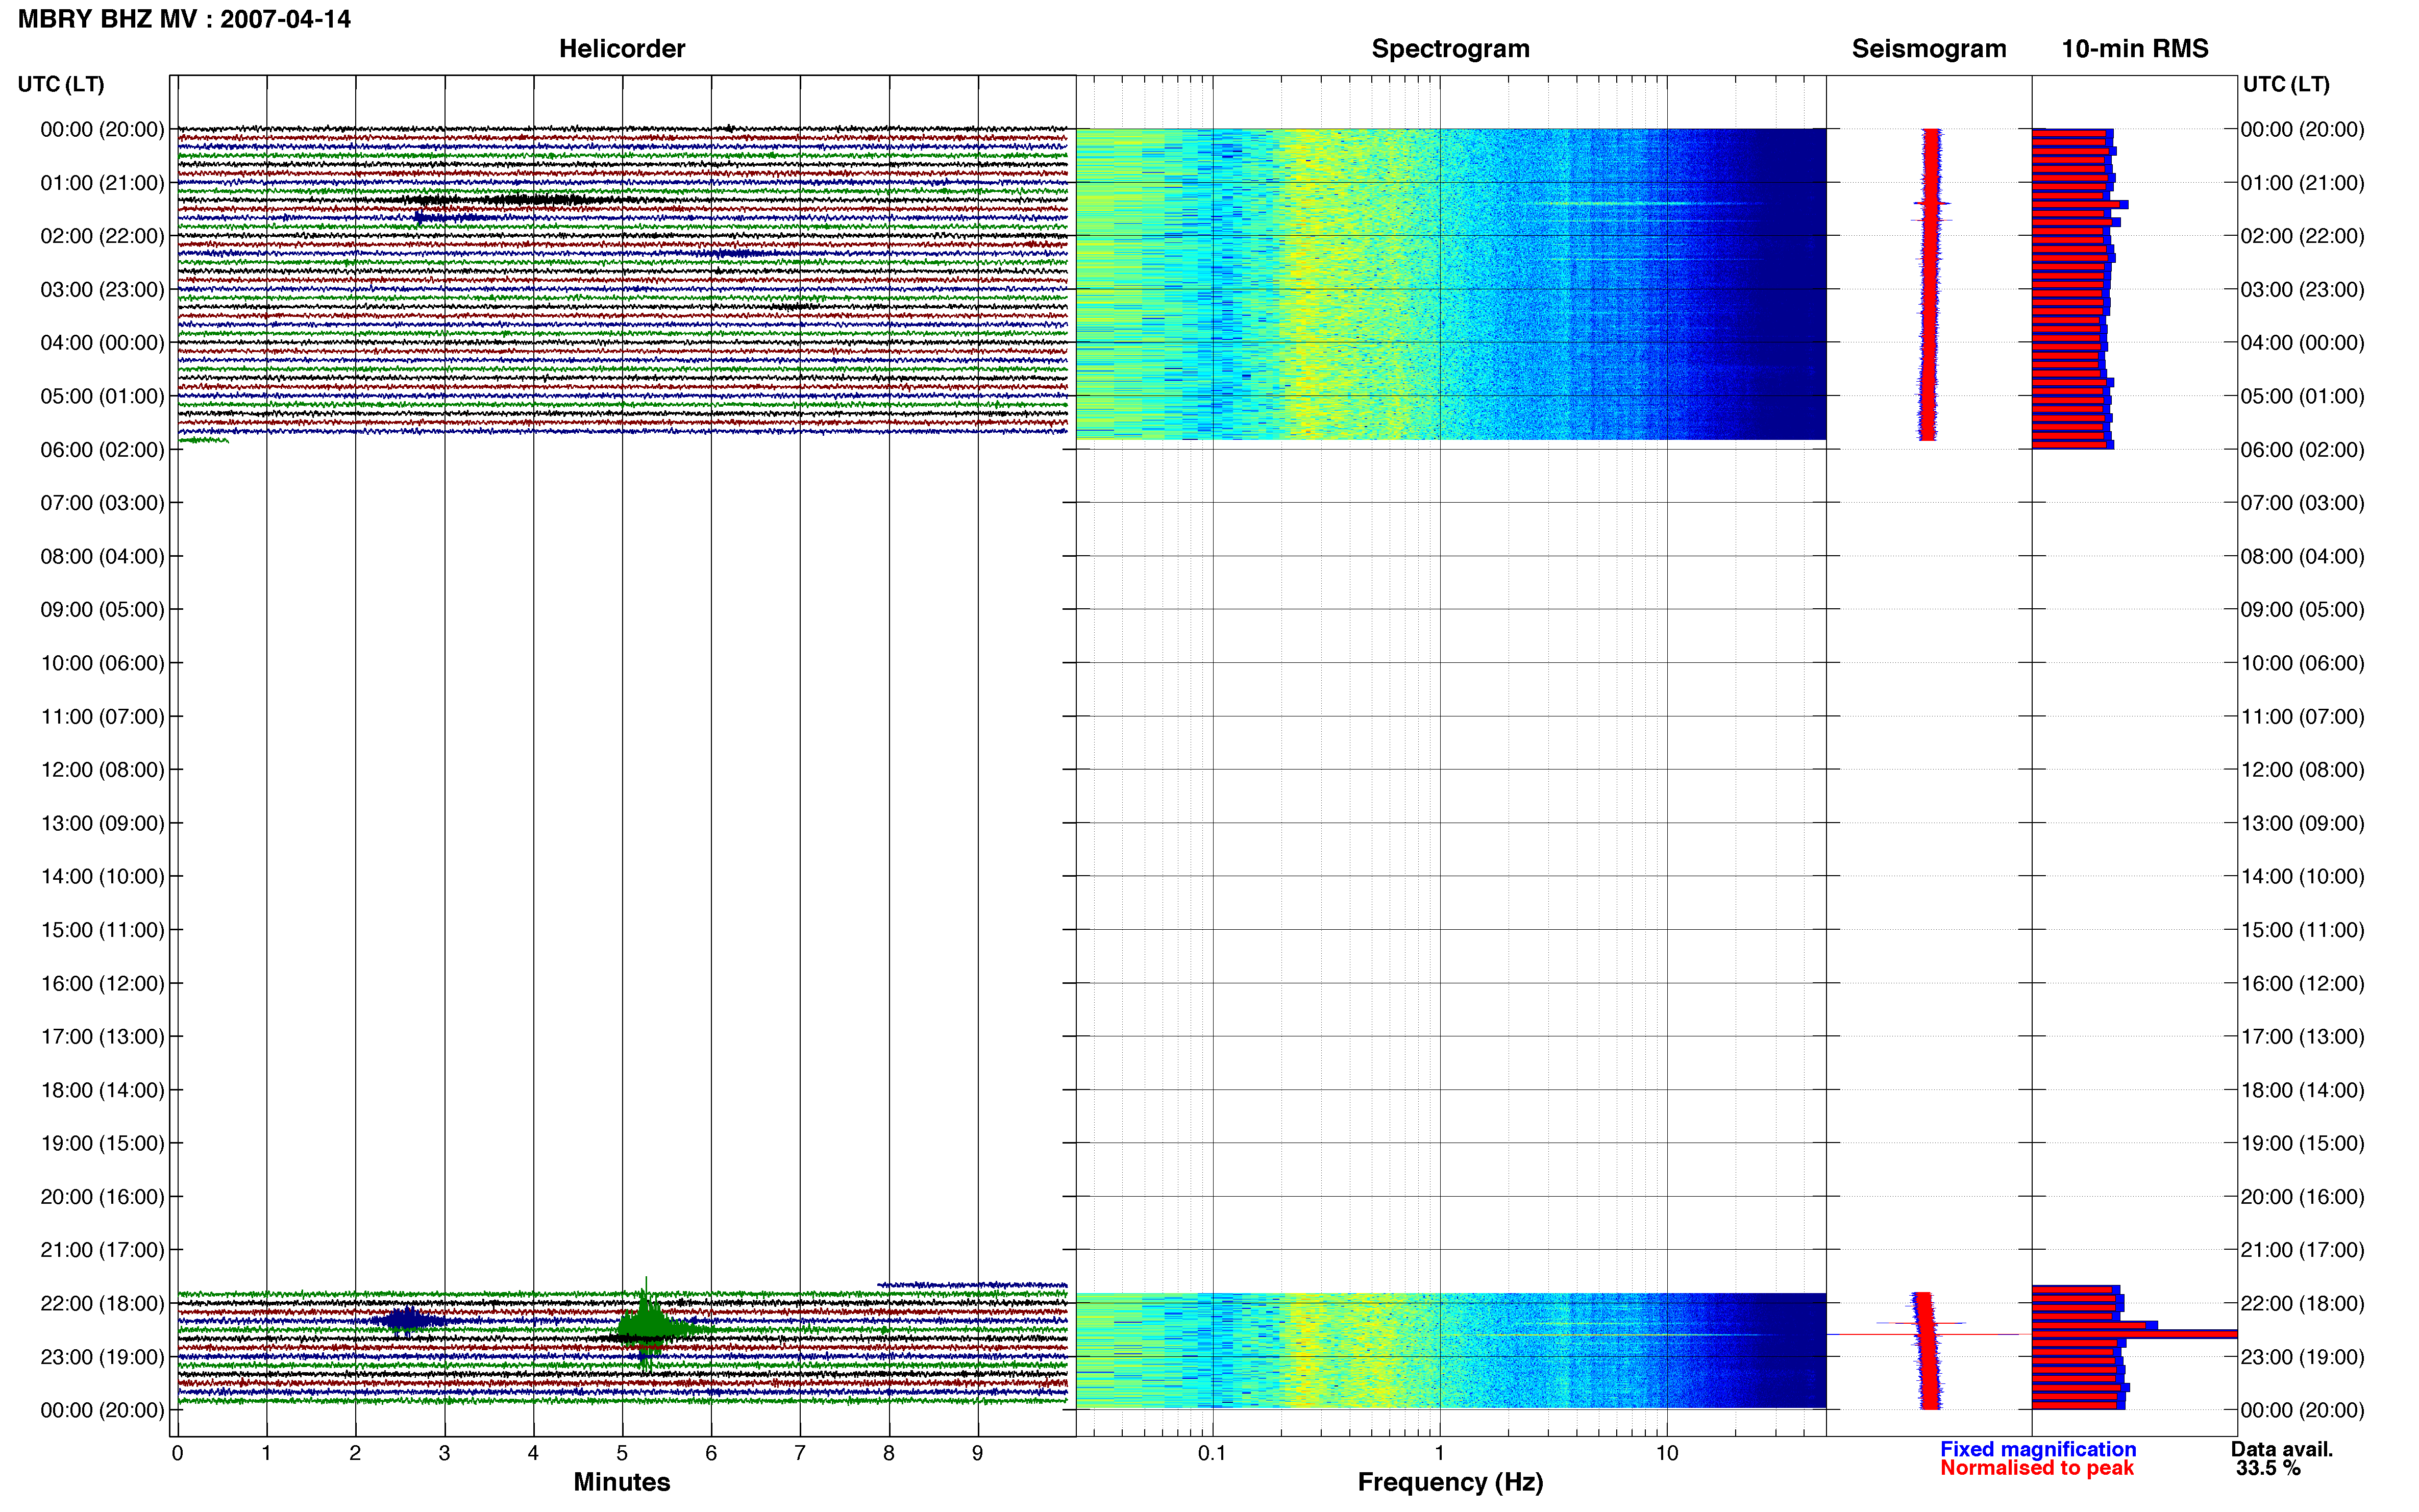Click left time label '12:00 (08:00)'
Screen dimensions: 2419x1512
pyautogui.click(x=102, y=770)
